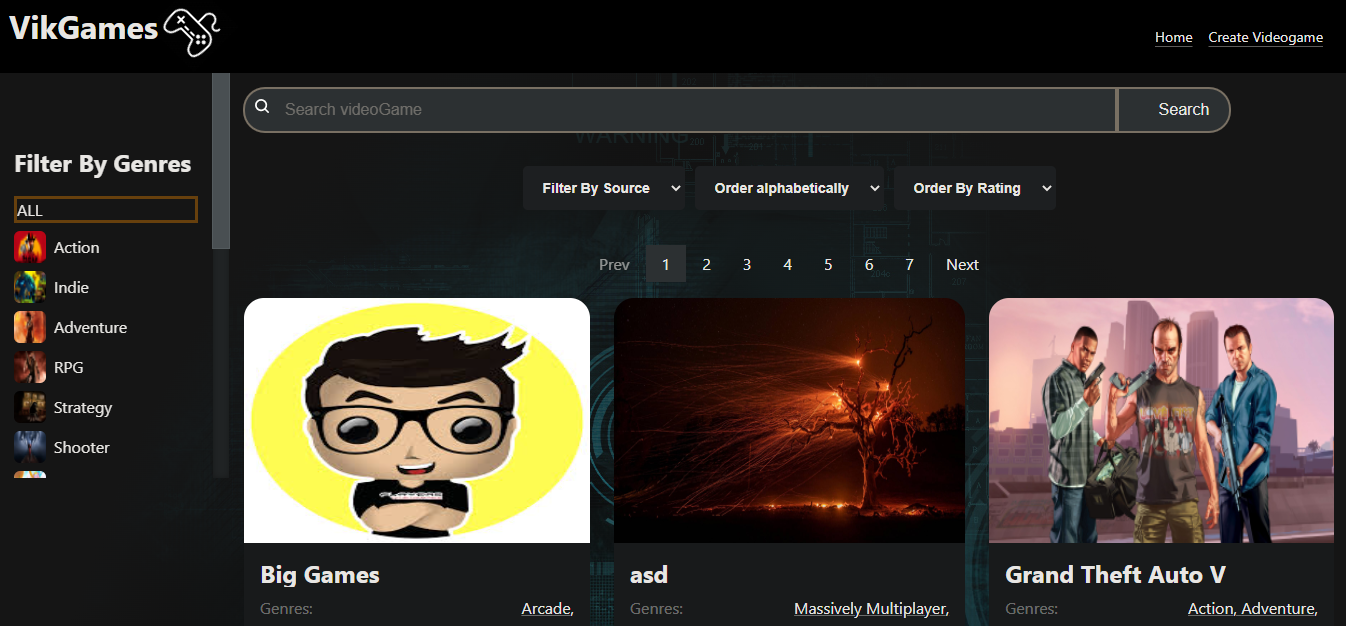Screen dimensions: 1346x626
Task: Select the Indie genre icon
Action: 29,287
